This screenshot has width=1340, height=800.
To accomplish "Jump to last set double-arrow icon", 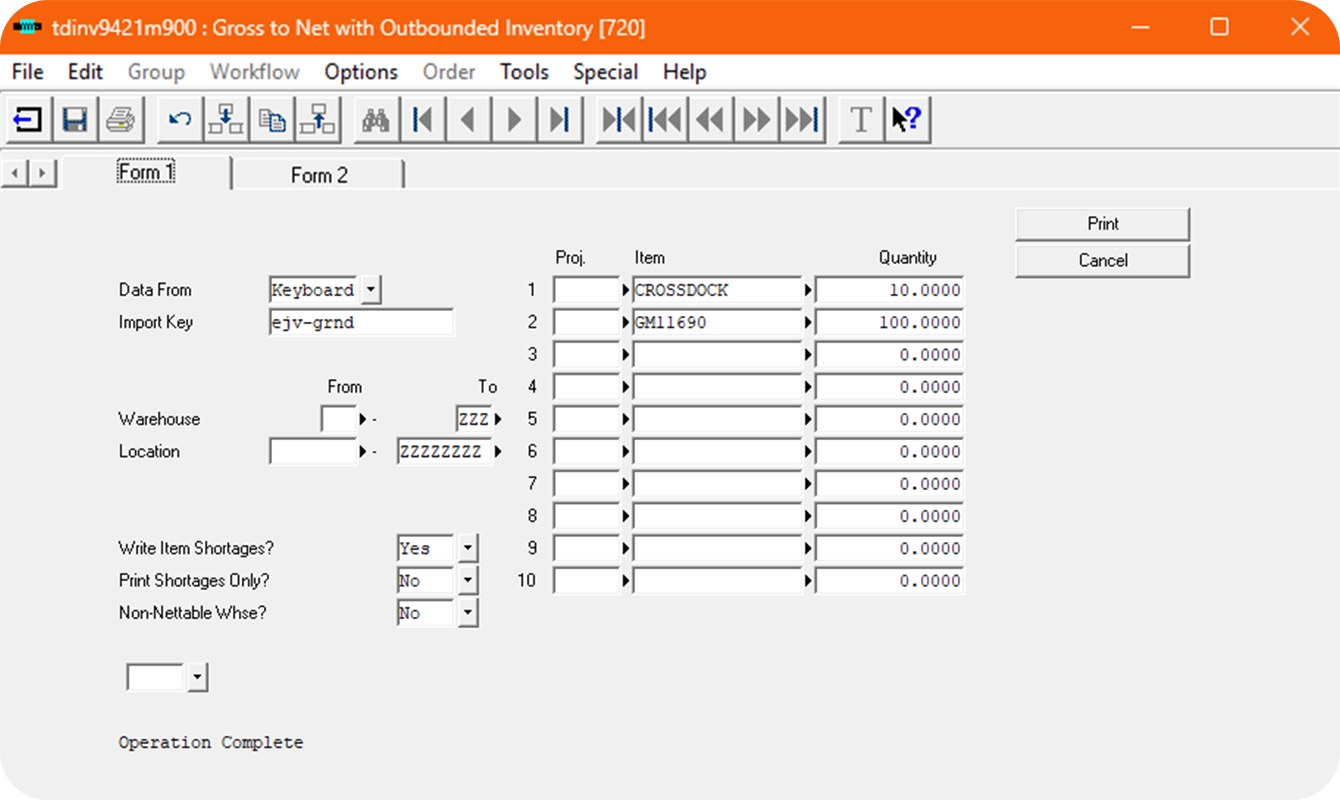I will tap(803, 121).
